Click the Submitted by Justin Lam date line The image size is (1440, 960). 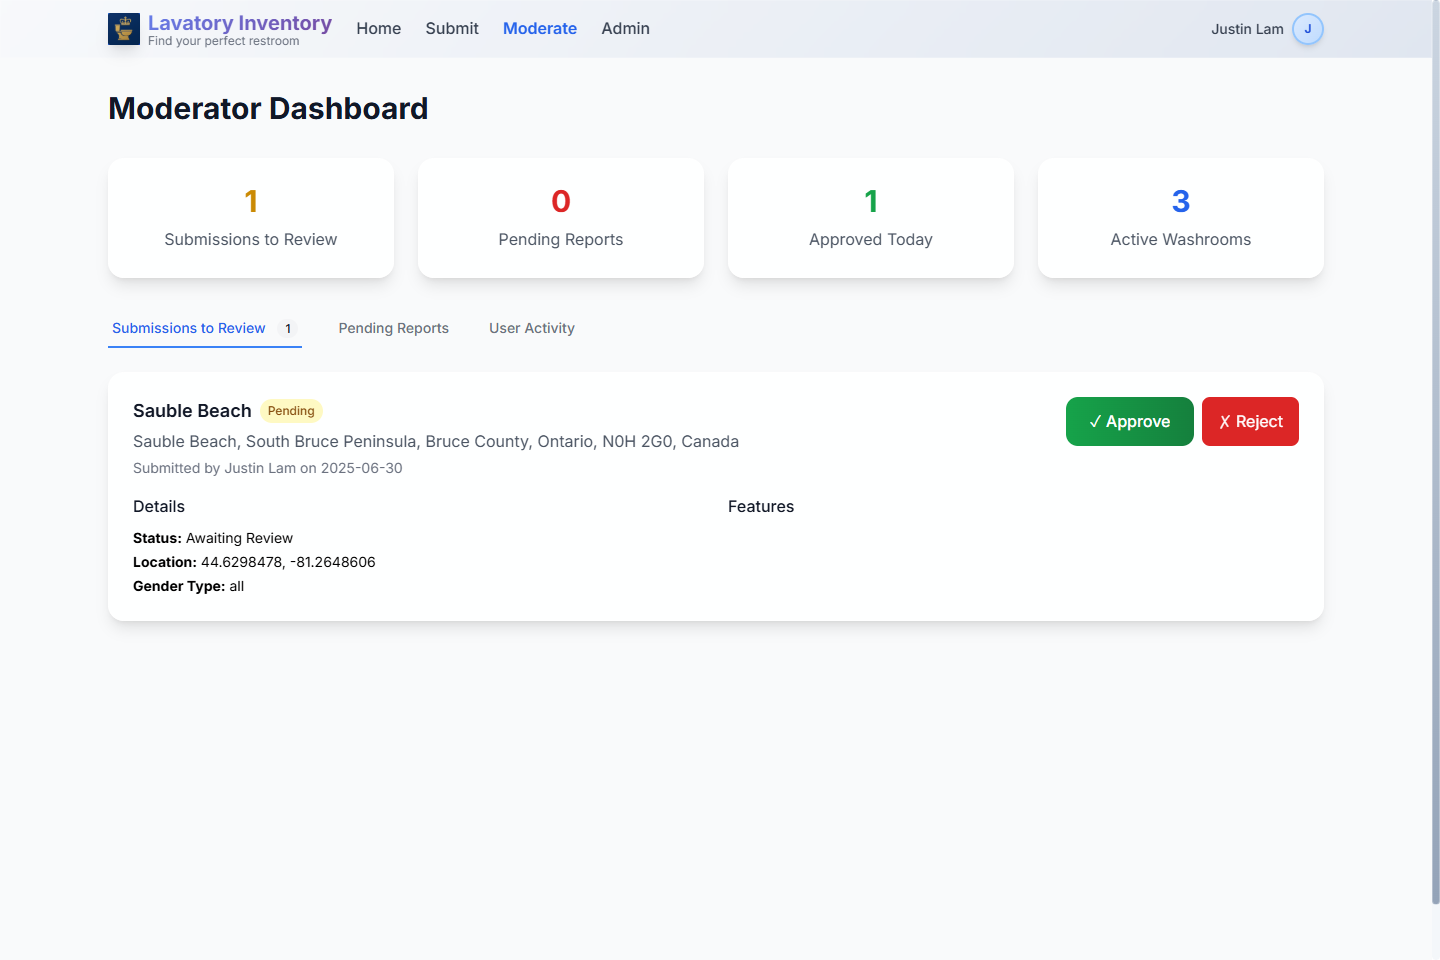268,468
